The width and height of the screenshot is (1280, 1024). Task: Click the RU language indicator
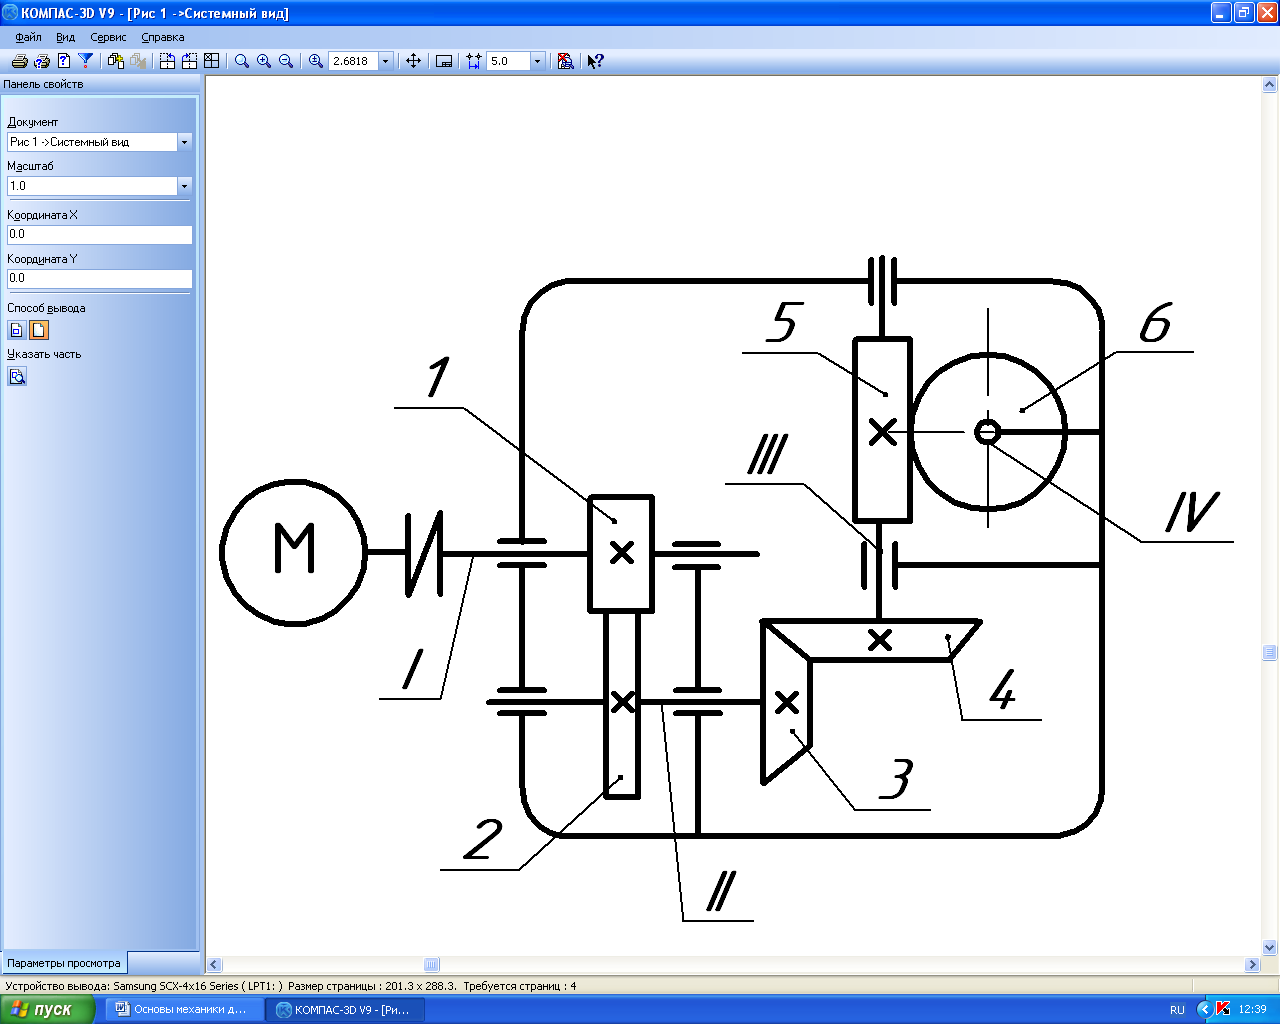[x=1177, y=1010]
